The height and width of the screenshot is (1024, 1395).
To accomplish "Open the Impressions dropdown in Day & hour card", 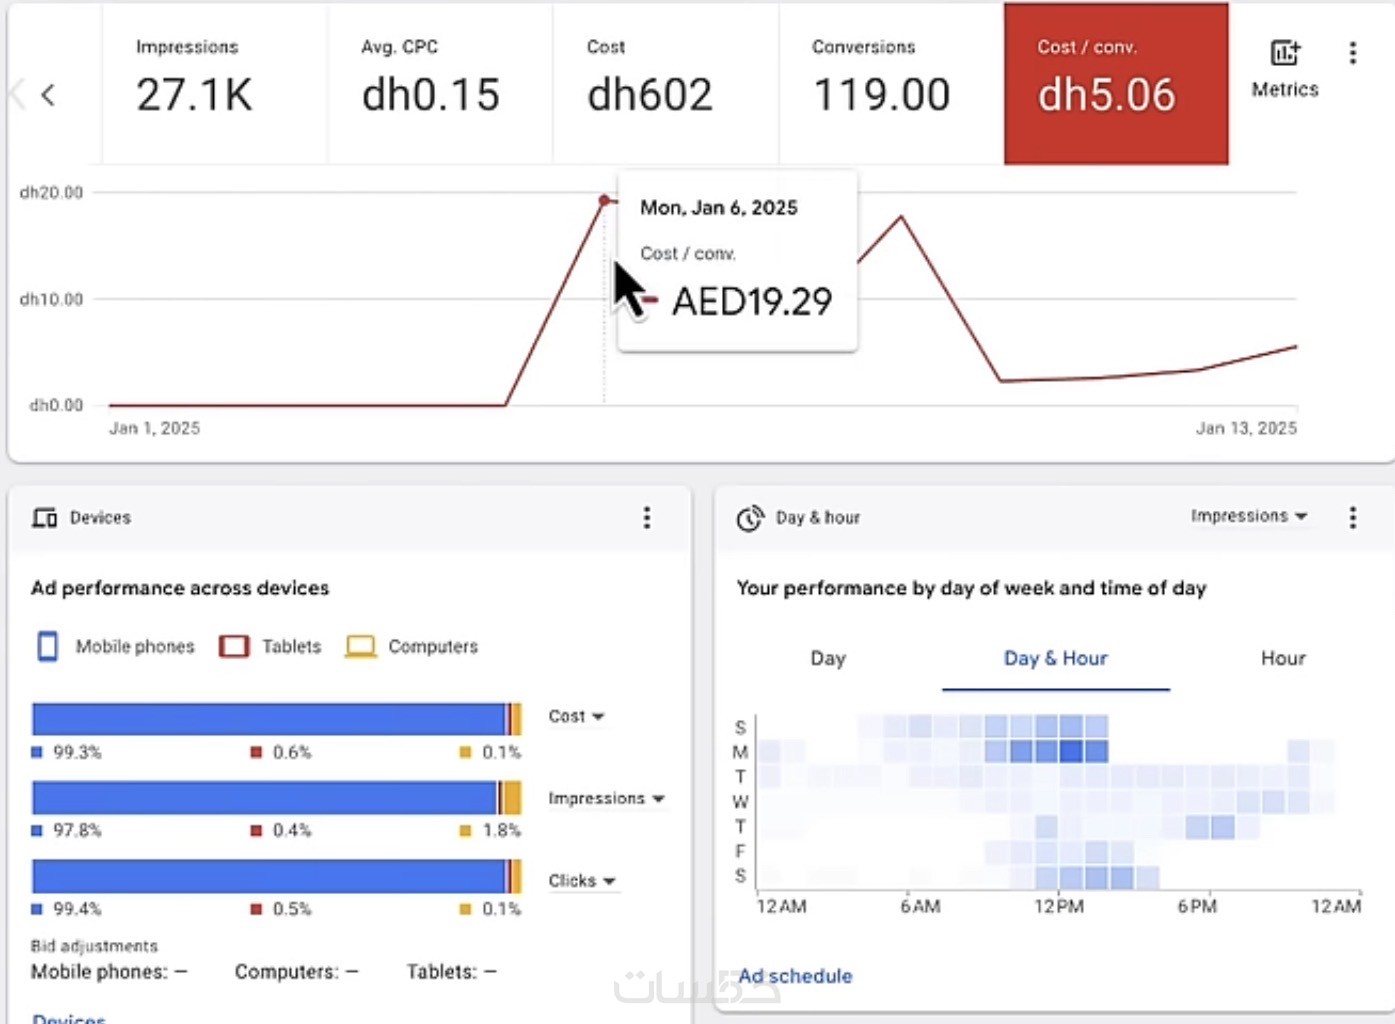I will (1249, 516).
